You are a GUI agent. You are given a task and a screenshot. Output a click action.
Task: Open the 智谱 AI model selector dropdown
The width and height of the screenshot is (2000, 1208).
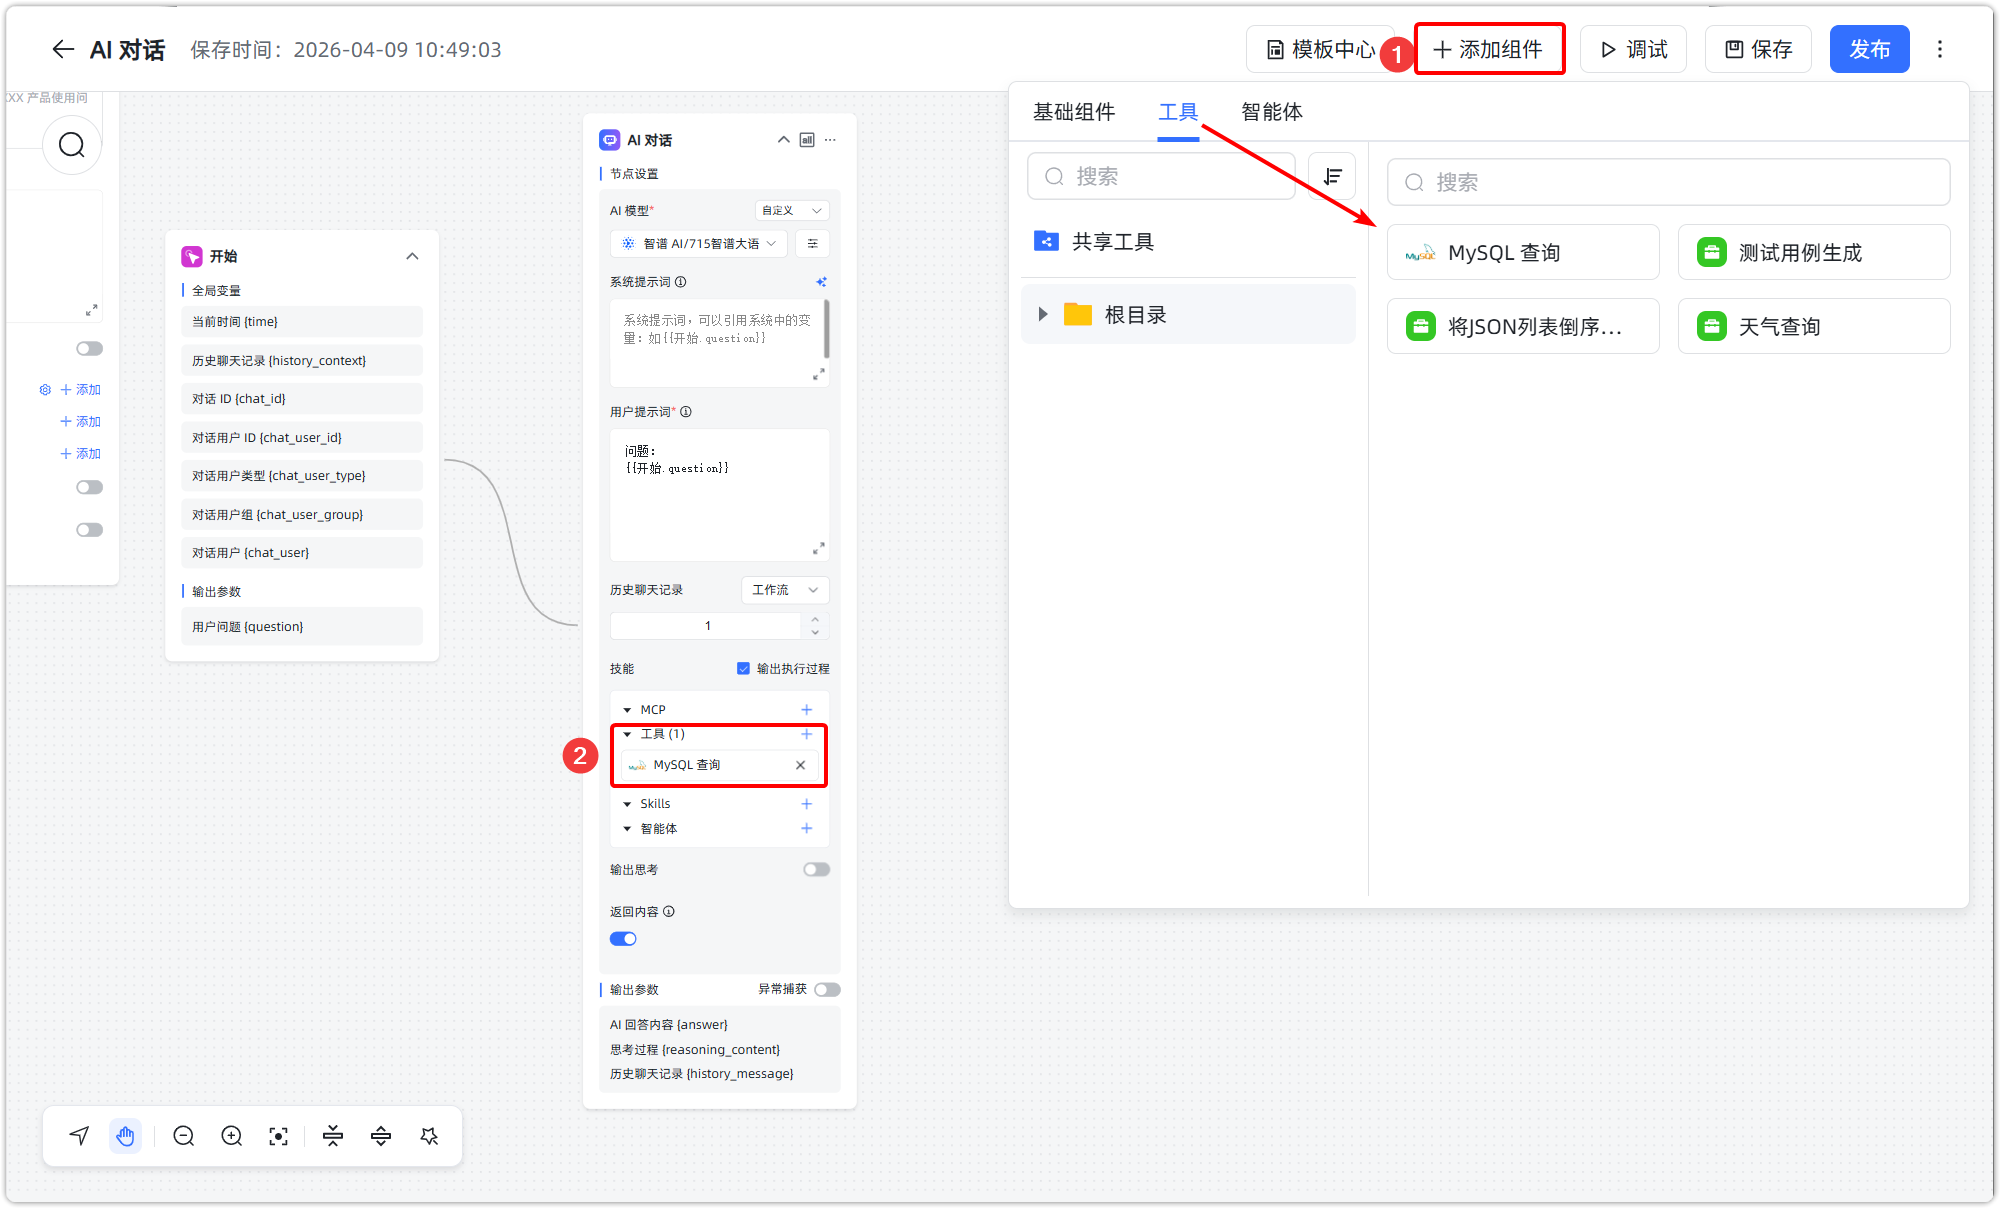click(x=699, y=243)
